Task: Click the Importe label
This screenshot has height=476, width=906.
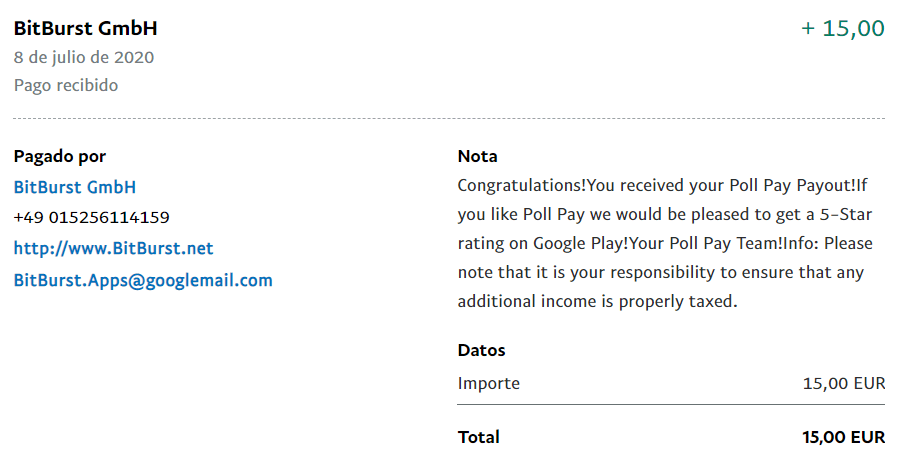Action: pyautogui.click(x=488, y=383)
